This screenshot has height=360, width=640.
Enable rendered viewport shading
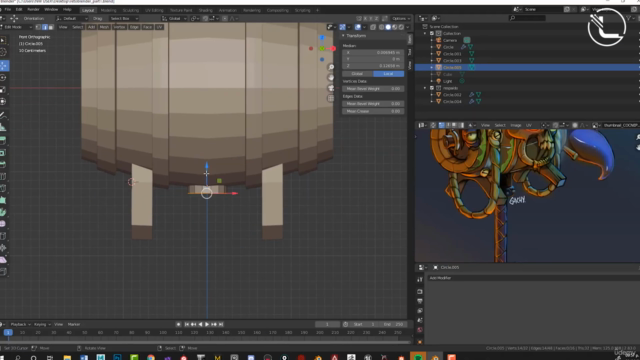(401, 27)
